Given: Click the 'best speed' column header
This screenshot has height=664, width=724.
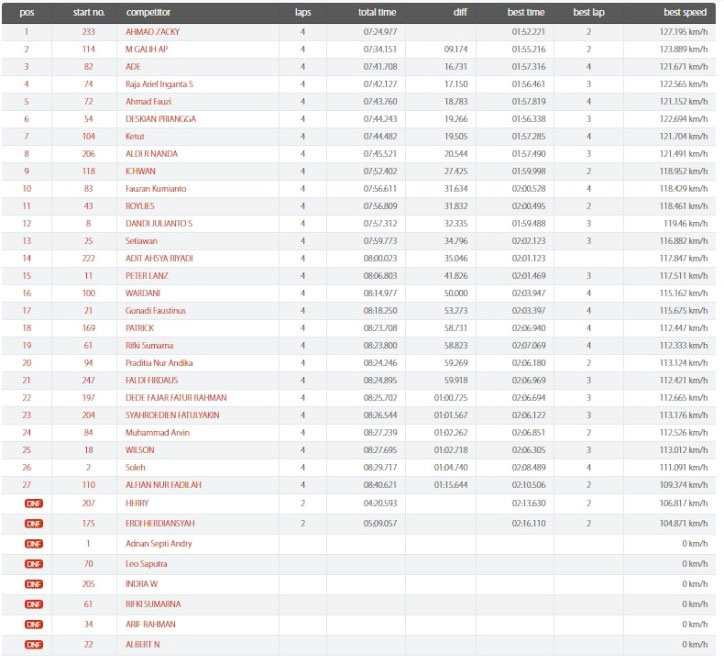Looking at the screenshot, I should [x=685, y=13].
